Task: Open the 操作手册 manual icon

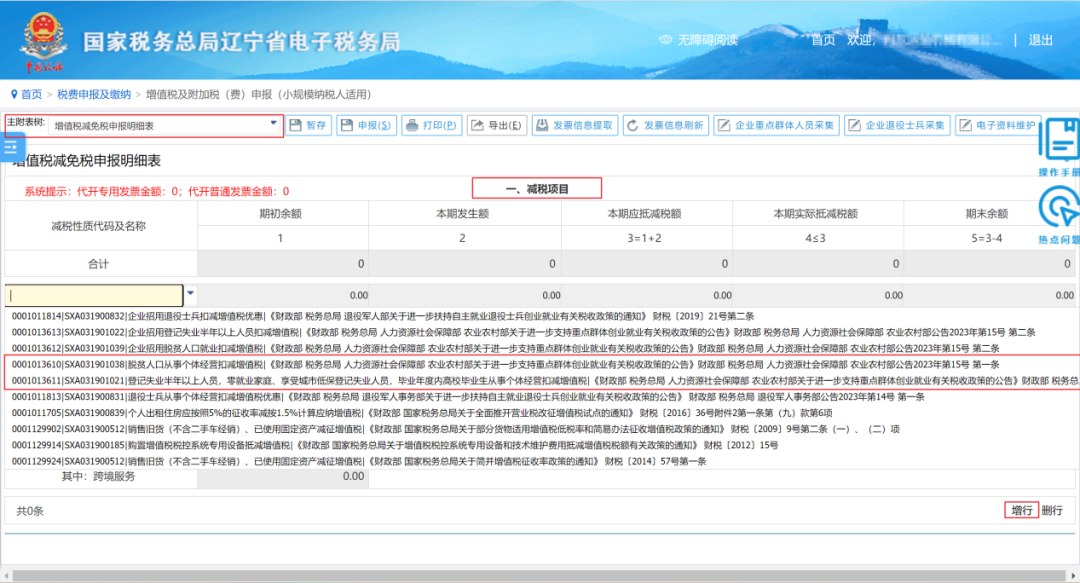Action: [x=1059, y=147]
